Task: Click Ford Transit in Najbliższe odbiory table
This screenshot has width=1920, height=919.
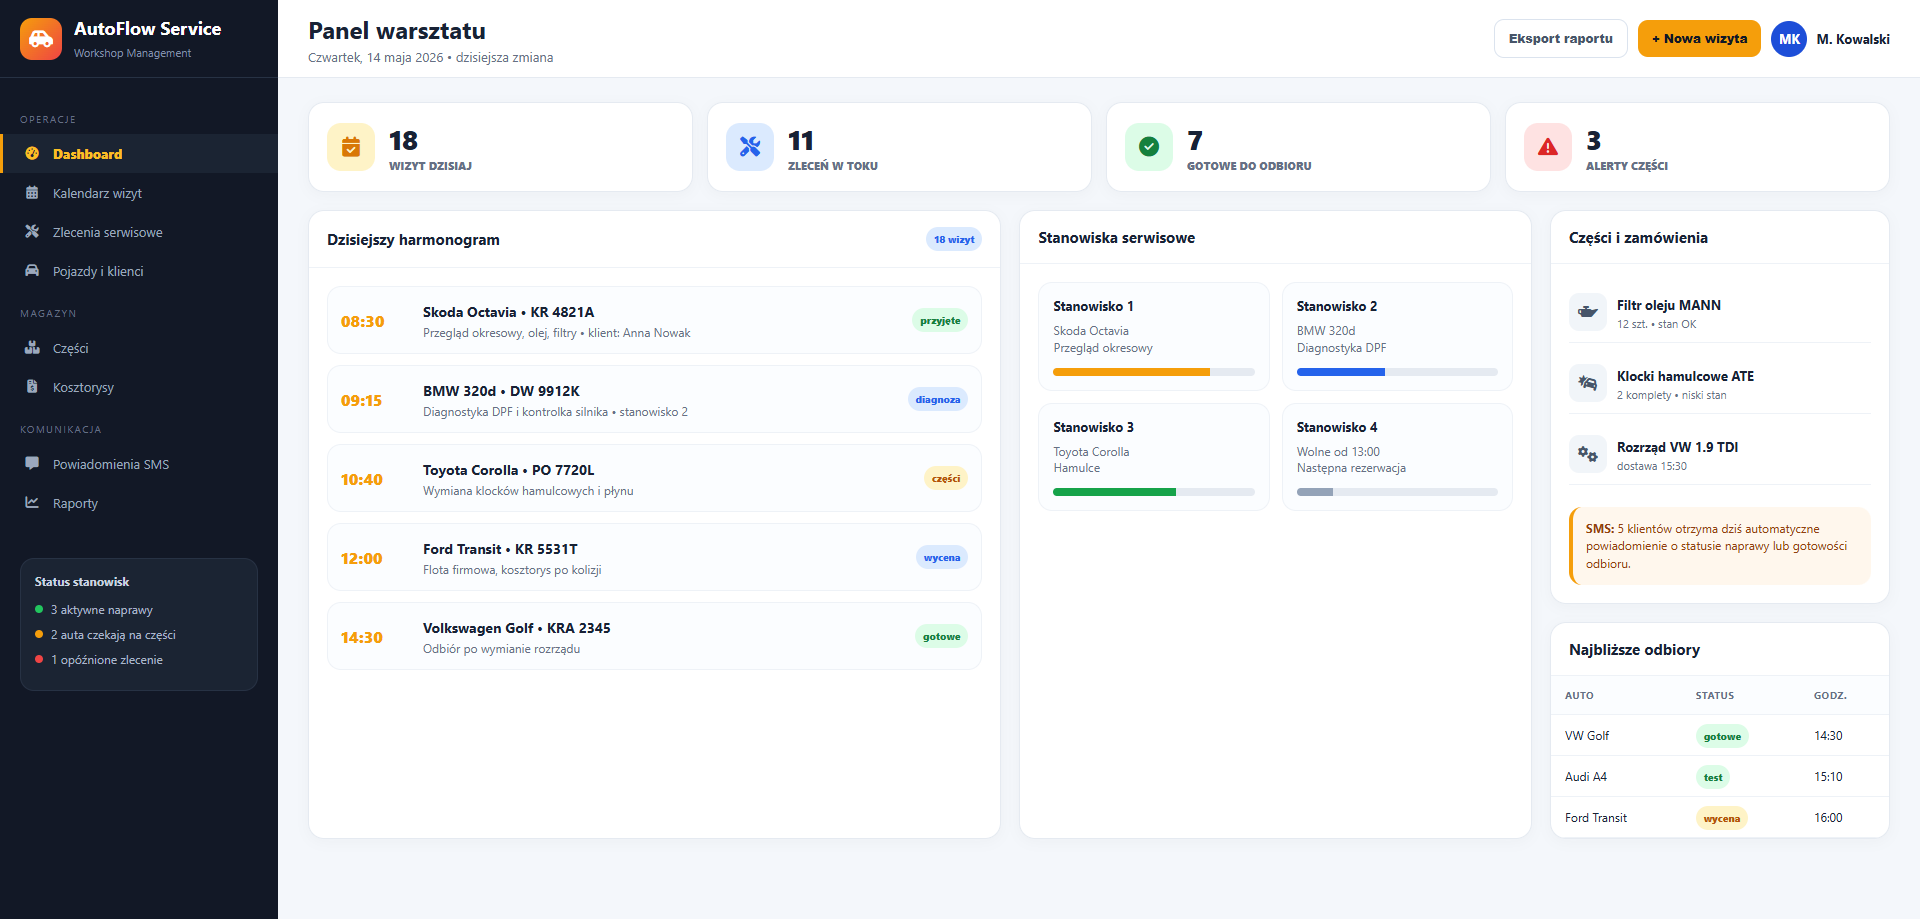Action: (1596, 818)
